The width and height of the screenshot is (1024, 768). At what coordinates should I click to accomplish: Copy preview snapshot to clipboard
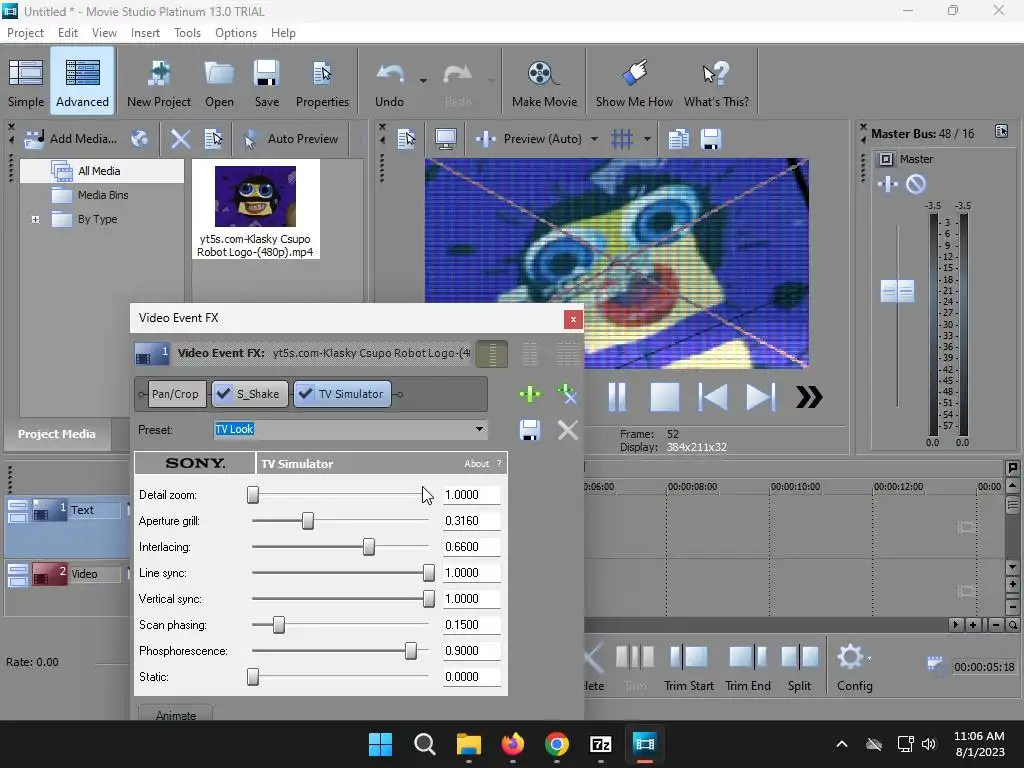679,138
